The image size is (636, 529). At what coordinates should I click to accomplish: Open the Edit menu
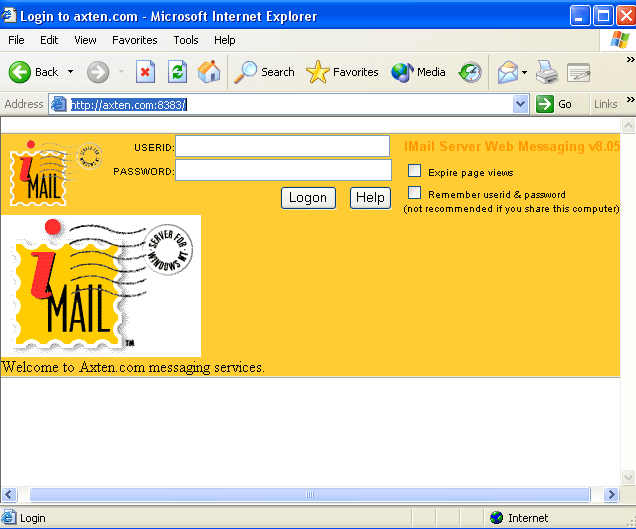pos(49,40)
